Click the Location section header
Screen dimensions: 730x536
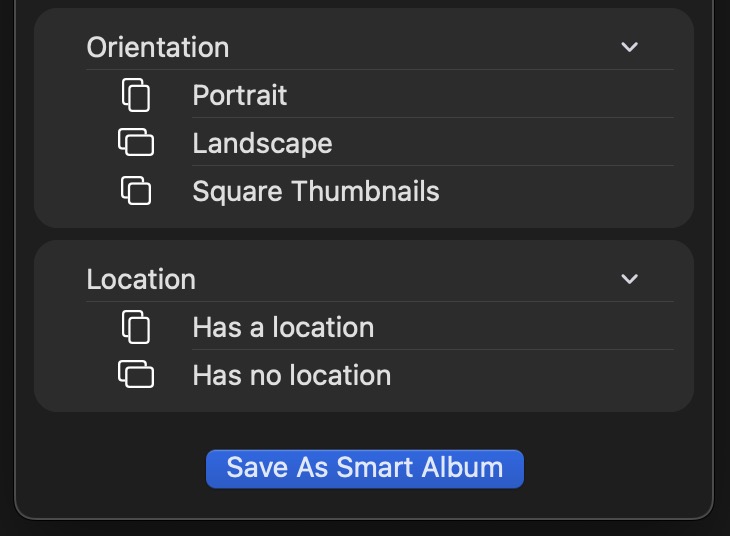(x=141, y=279)
